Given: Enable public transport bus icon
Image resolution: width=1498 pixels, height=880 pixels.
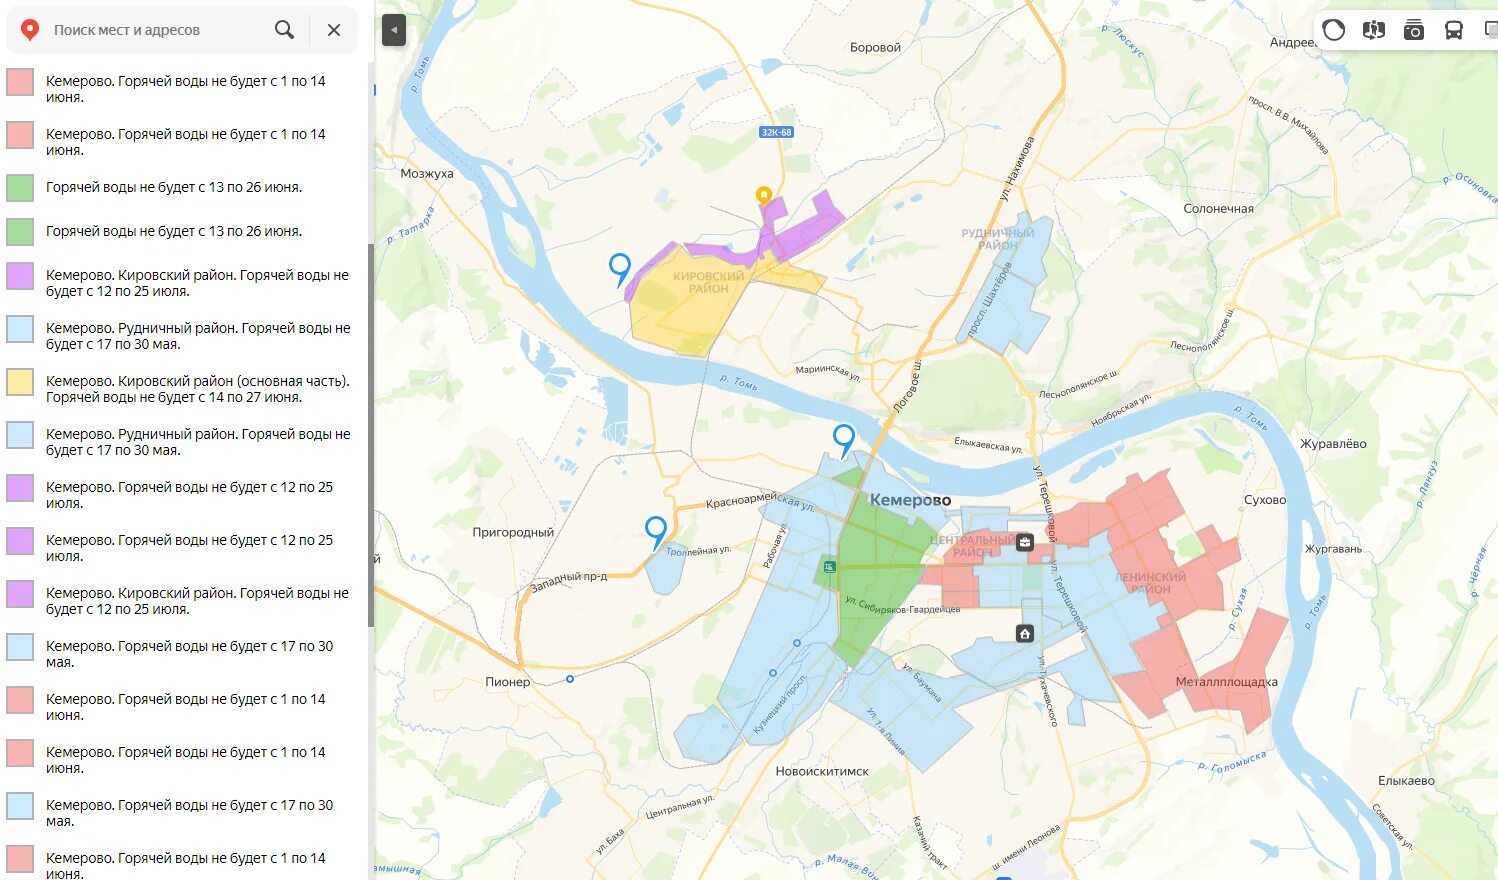Looking at the screenshot, I should pos(1454,30).
